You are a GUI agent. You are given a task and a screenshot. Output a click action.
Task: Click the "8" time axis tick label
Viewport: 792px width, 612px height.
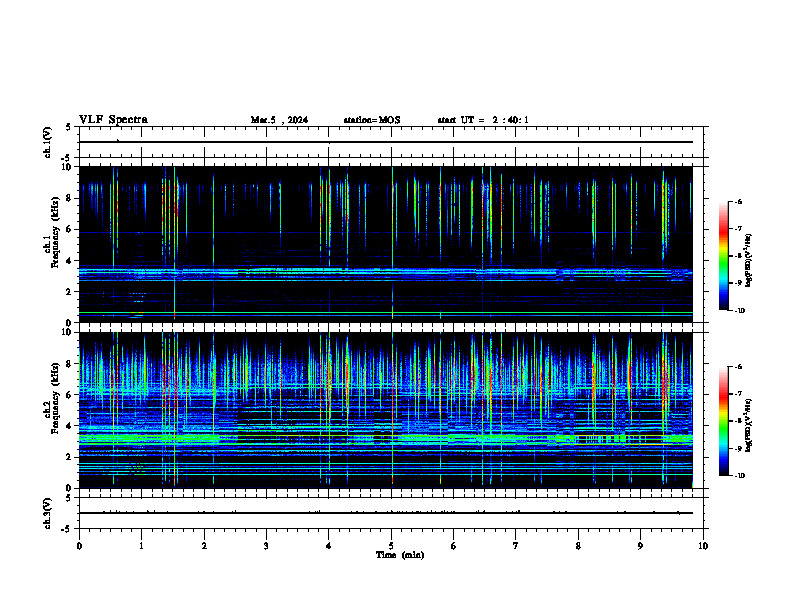click(x=578, y=546)
